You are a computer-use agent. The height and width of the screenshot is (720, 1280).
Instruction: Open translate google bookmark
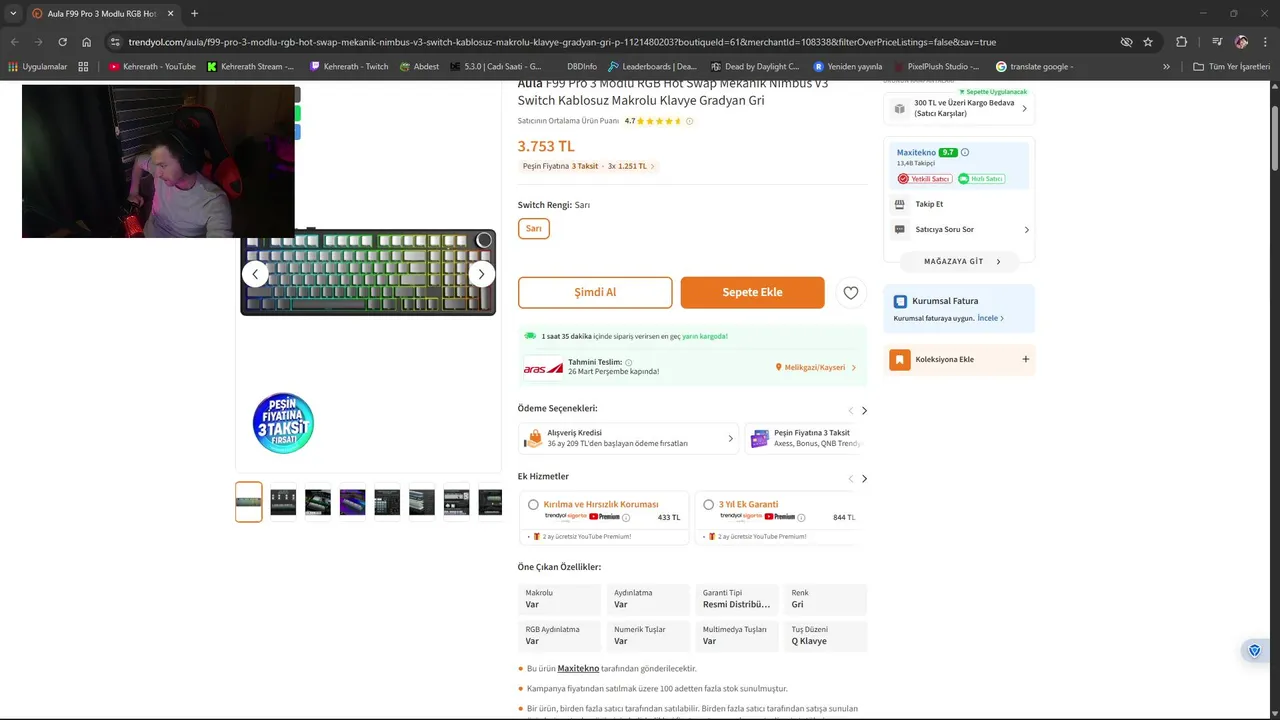click(x=1035, y=66)
